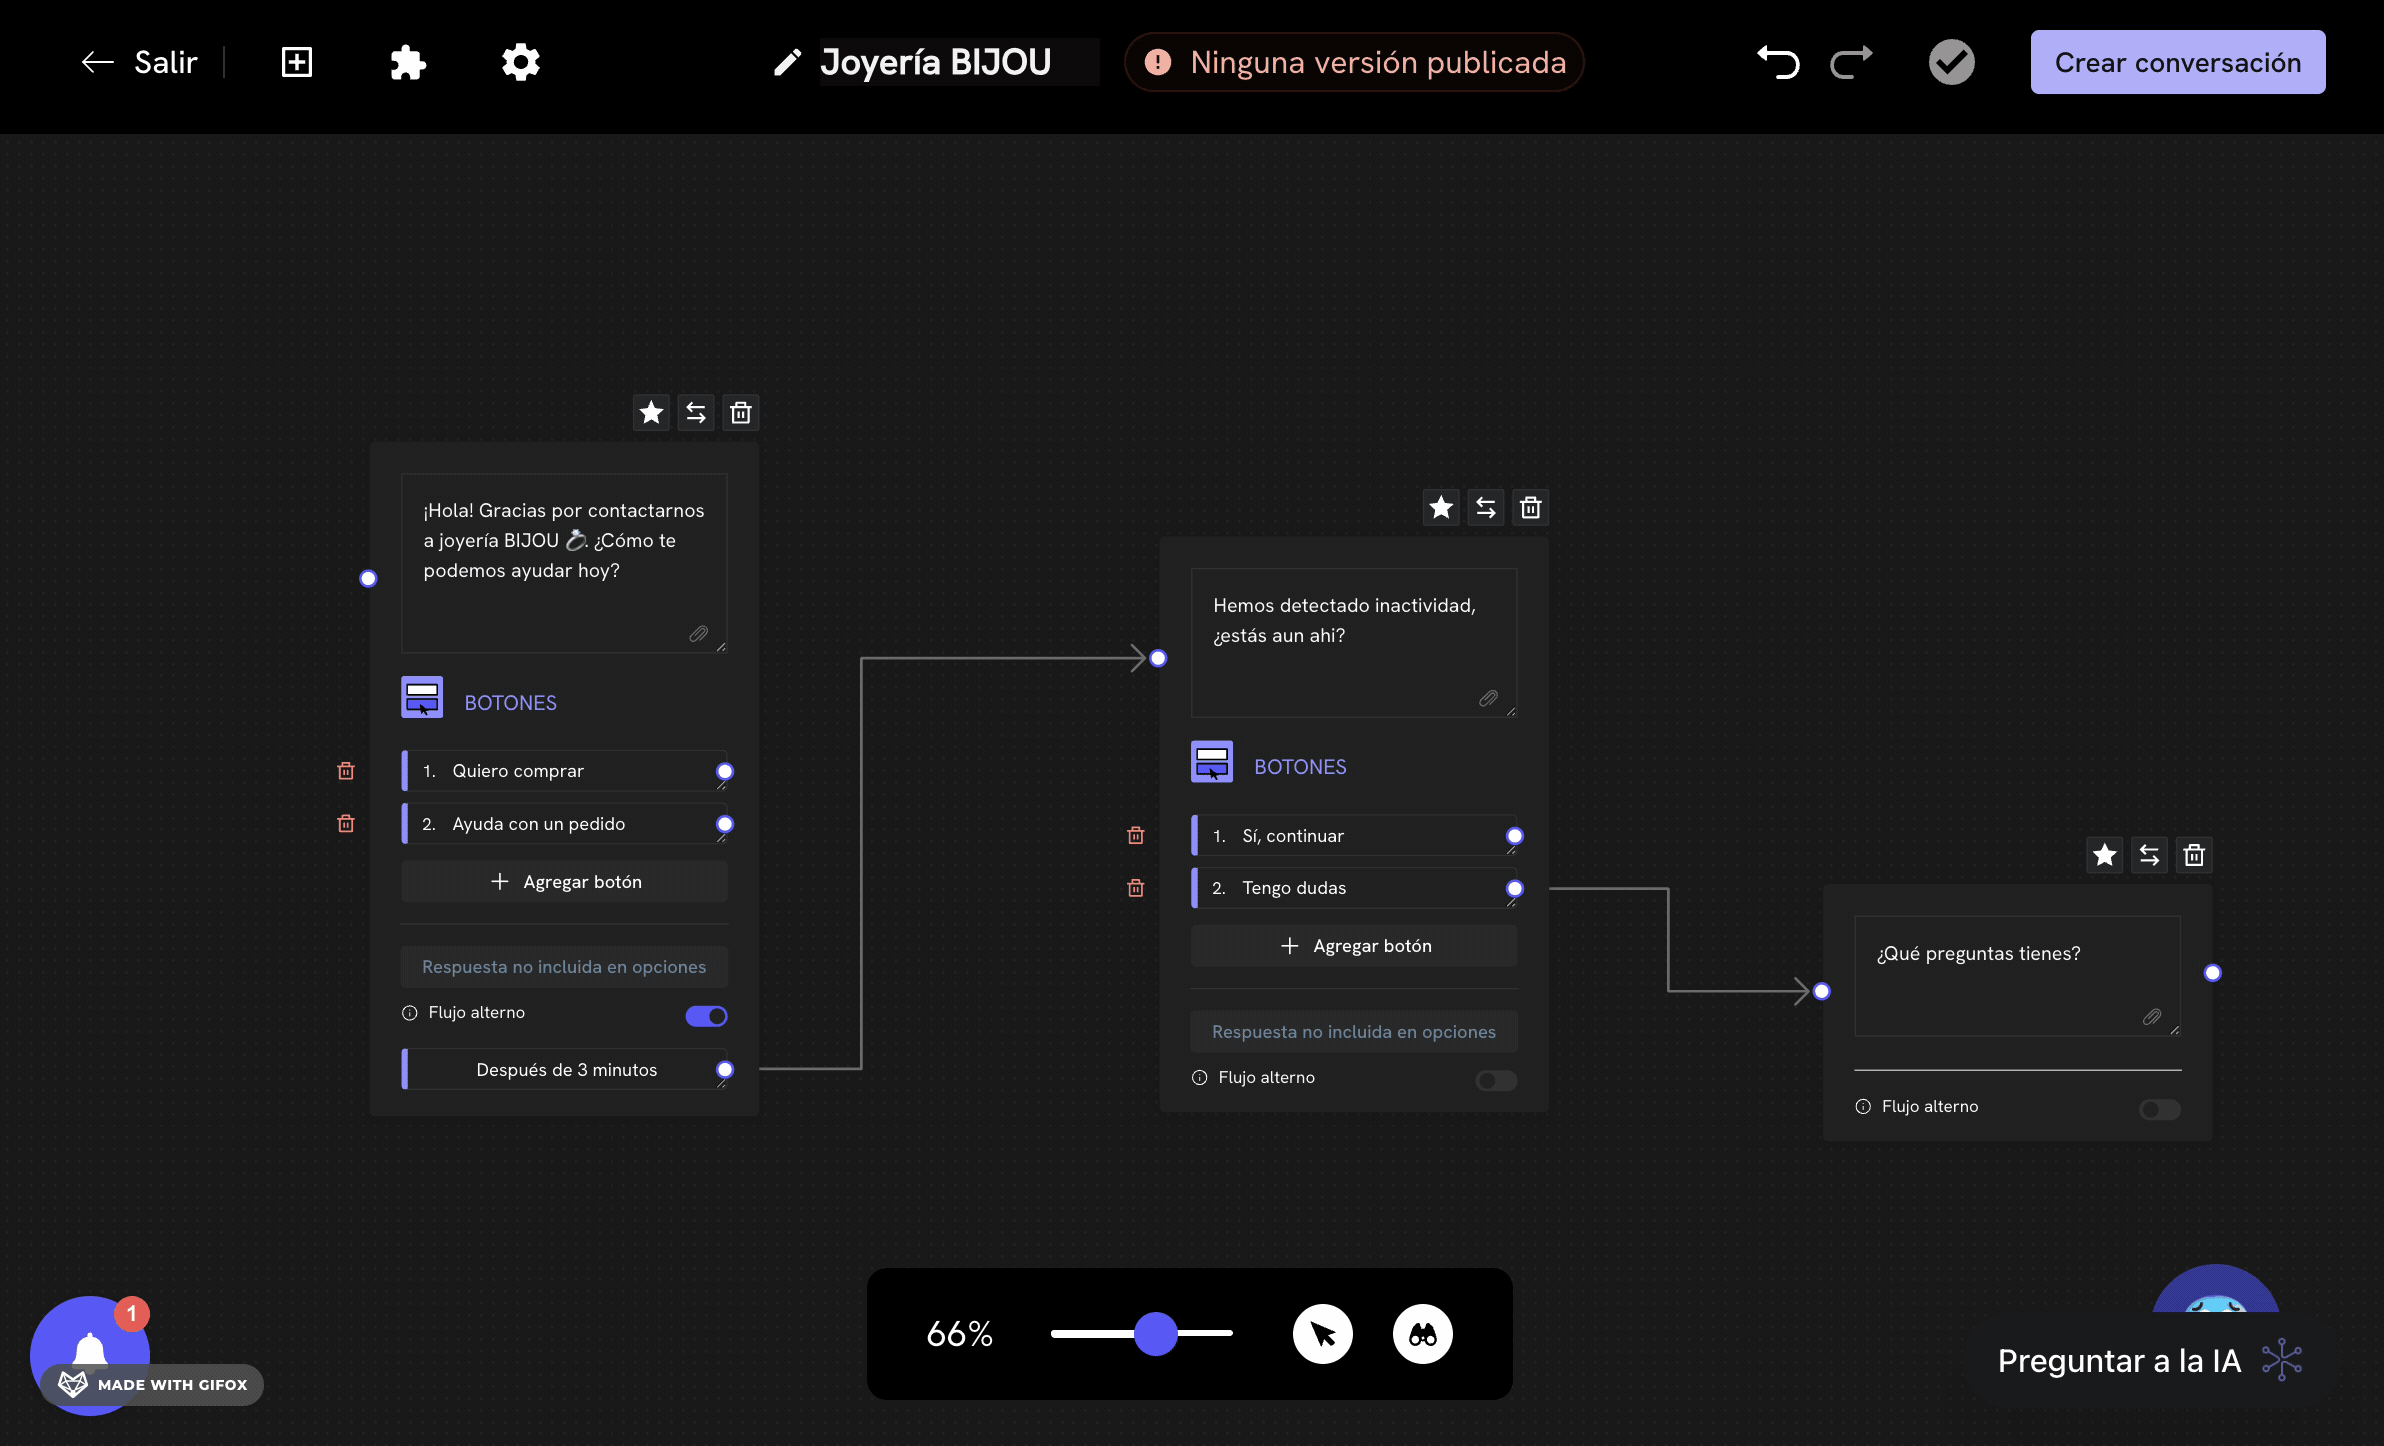Click the zoom level slider handle
2384x1446 pixels.
1156,1334
